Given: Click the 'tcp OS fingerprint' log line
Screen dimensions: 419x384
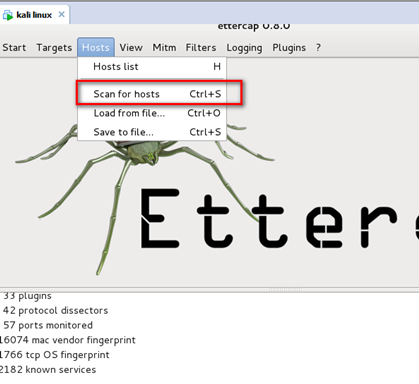Looking at the screenshot, I should 54,355.
